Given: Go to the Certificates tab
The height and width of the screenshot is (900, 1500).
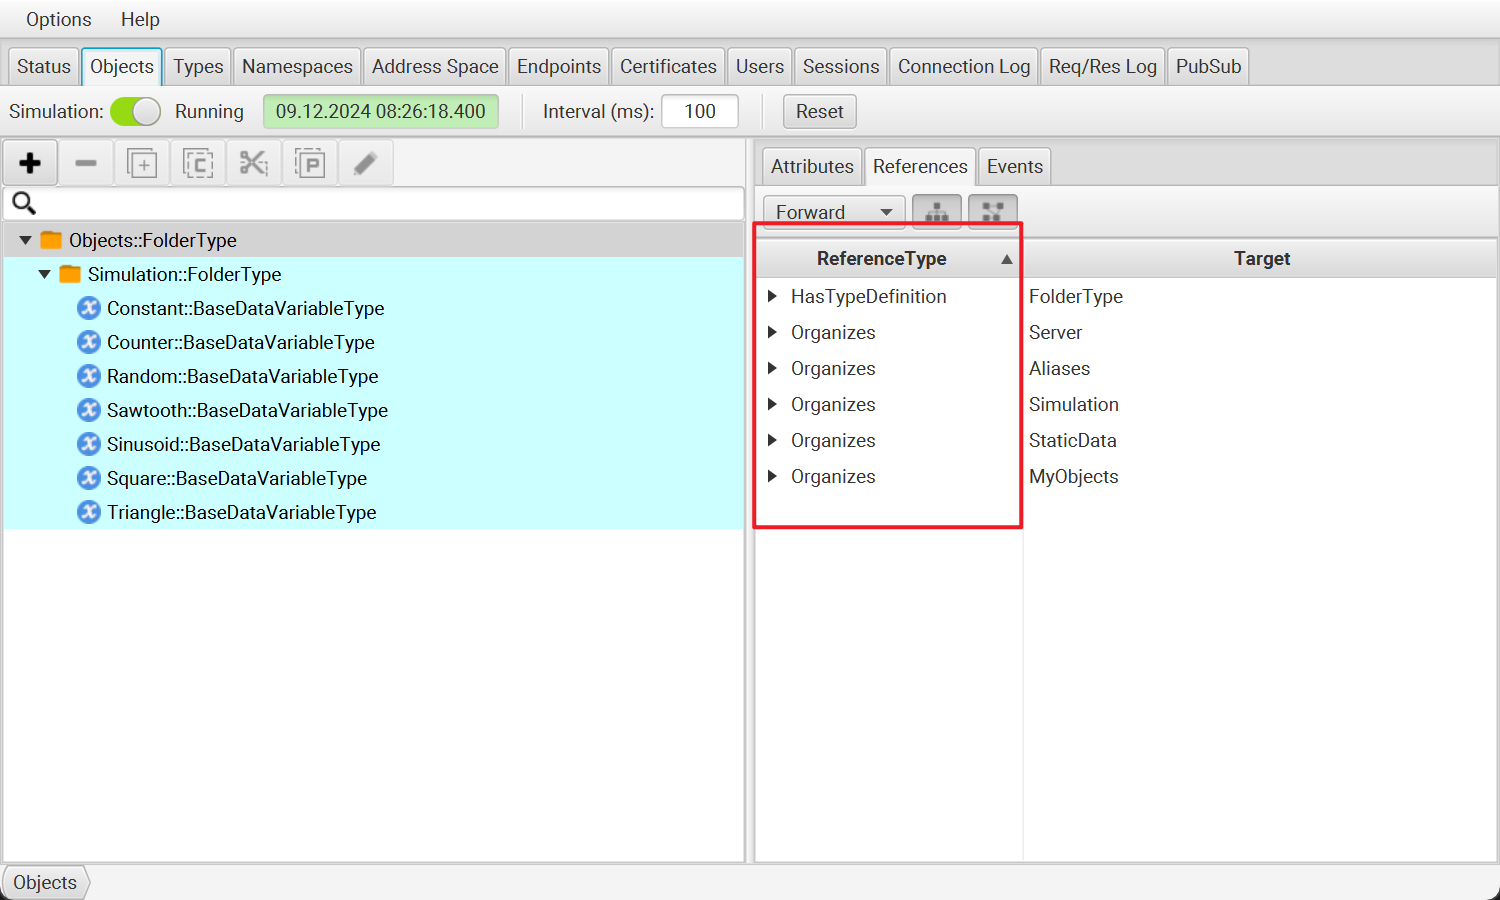Looking at the screenshot, I should 668,66.
